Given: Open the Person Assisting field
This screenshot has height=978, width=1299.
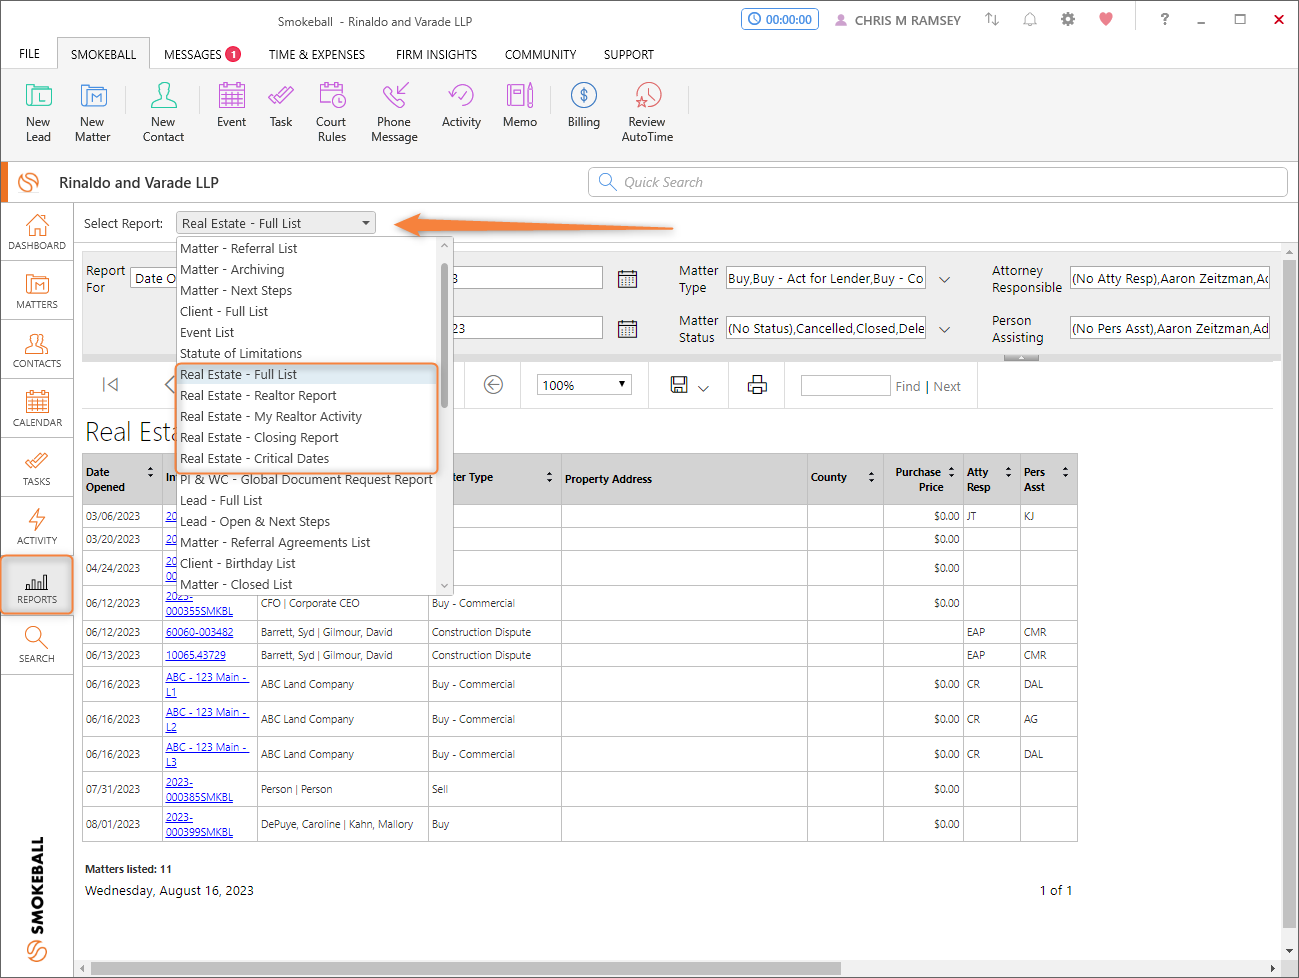Looking at the screenshot, I should [x=1170, y=328].
